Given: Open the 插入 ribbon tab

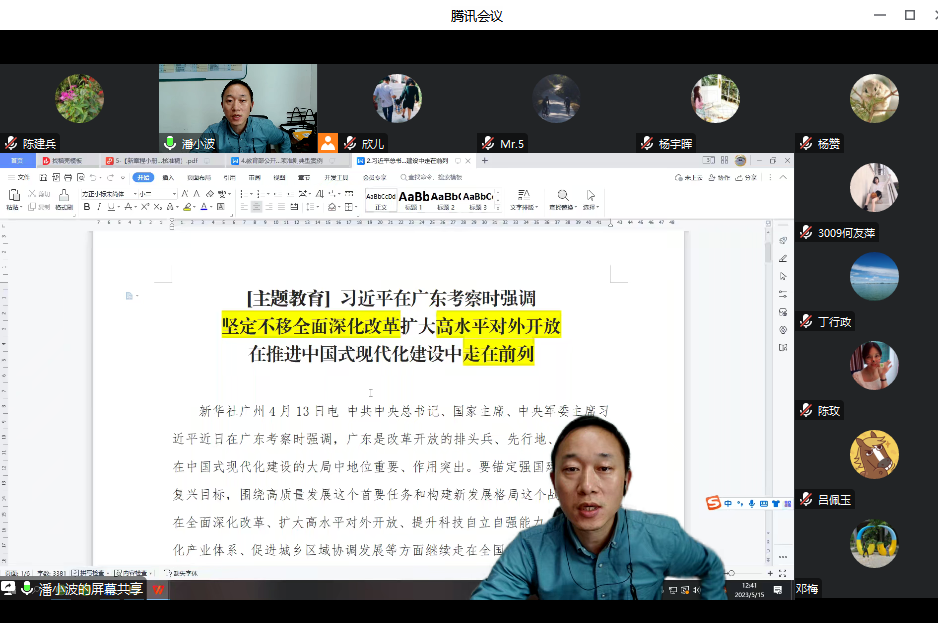Looking at the screenshot, I should 169,178.
